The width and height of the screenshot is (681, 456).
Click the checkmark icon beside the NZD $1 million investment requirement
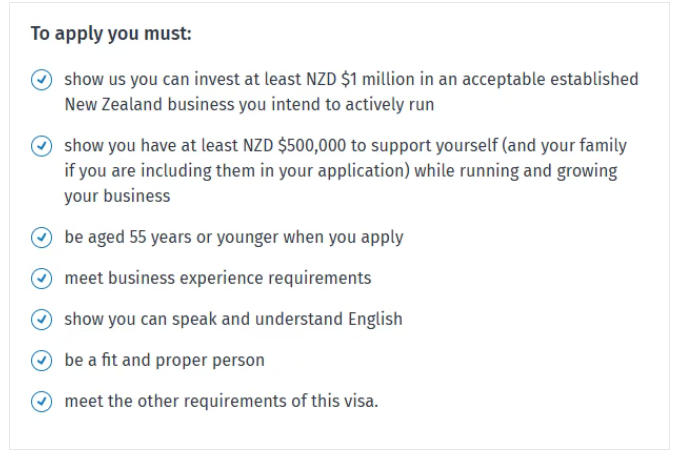pyautogui.click(x=41, y=80)
